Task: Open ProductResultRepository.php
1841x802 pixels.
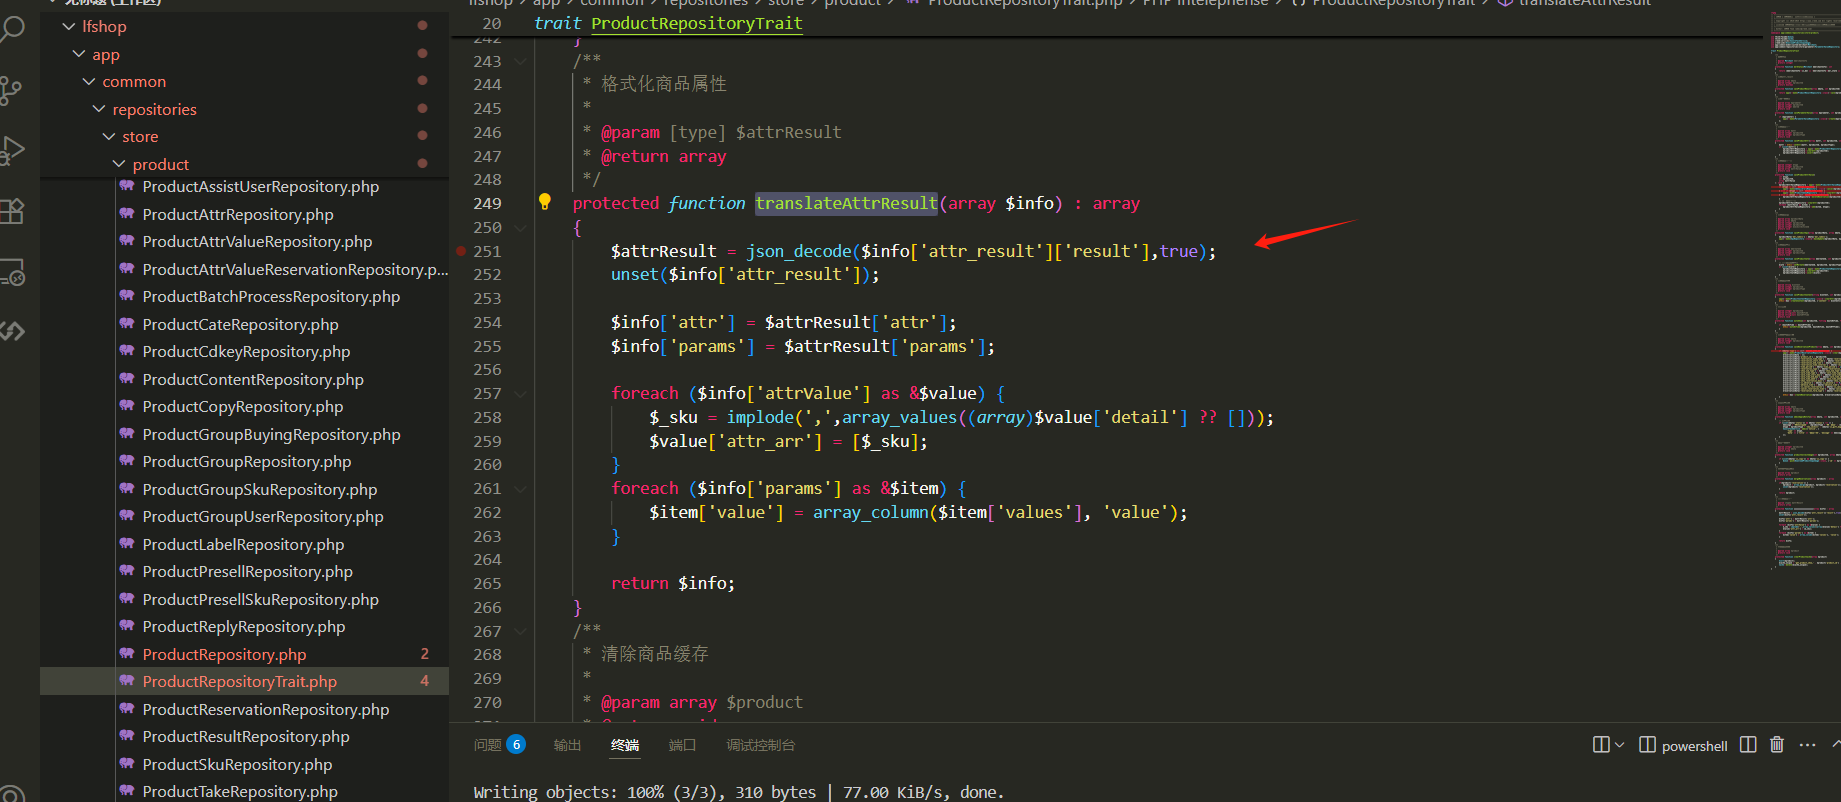Action: coord(246,736)
